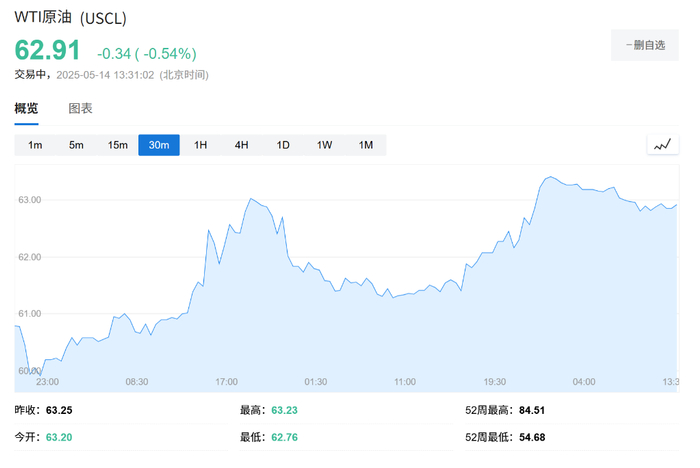Remove WTI from watchlist button

click(x=645, y=45)
